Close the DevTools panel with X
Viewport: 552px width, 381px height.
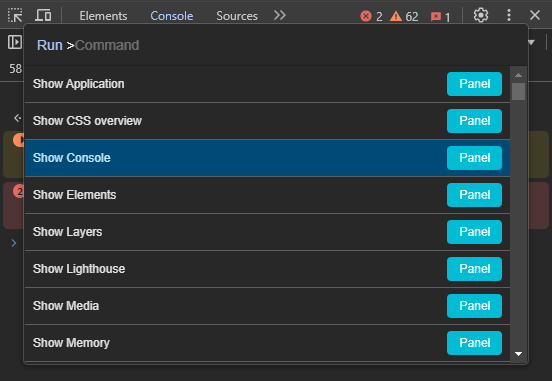click(535, 15)
